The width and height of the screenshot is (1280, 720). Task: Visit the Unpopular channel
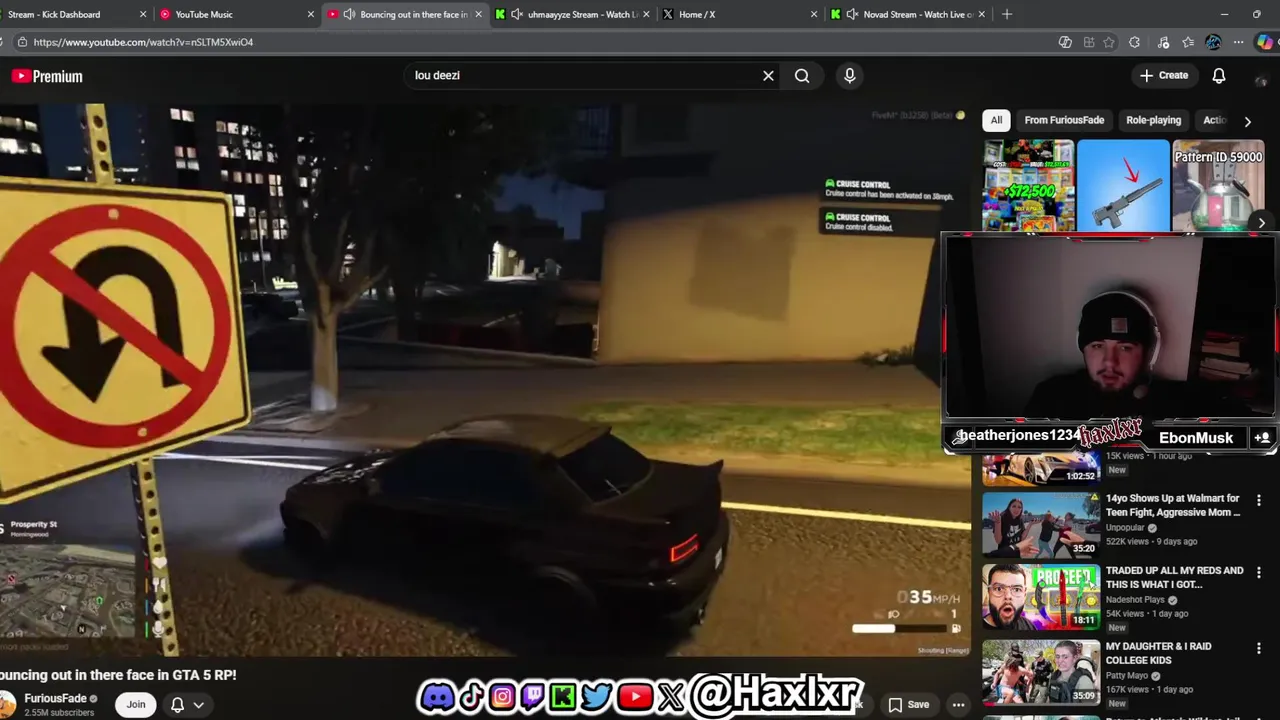1125,527
